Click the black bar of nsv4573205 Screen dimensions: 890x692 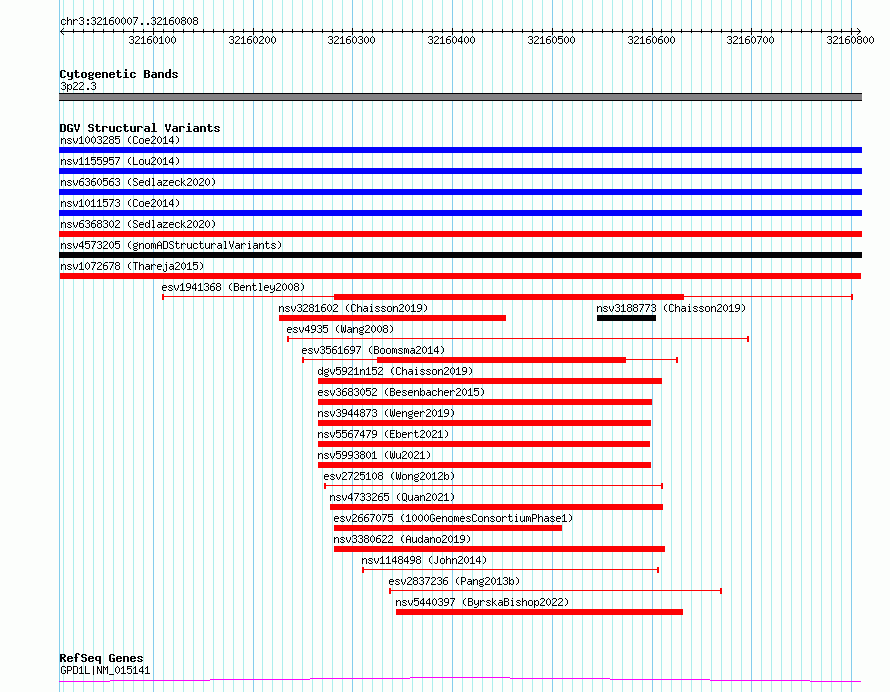tap(460, 255)
